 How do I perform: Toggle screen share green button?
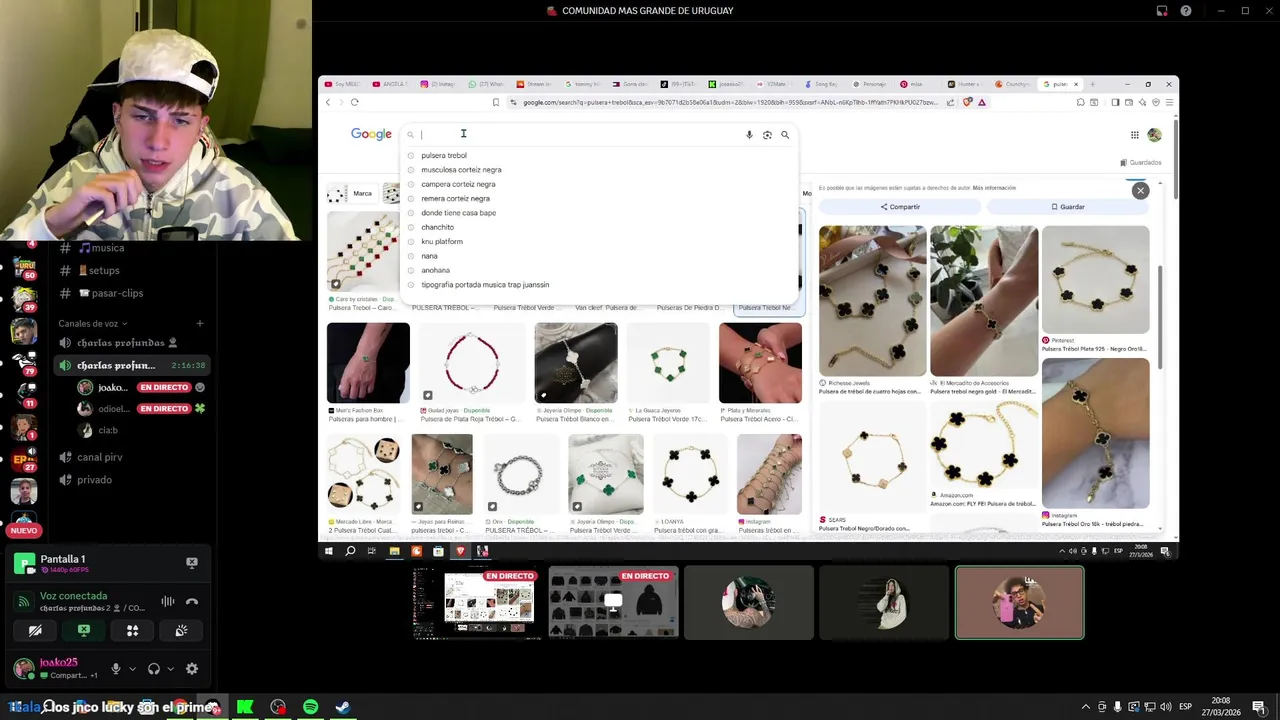click(84, 630)
